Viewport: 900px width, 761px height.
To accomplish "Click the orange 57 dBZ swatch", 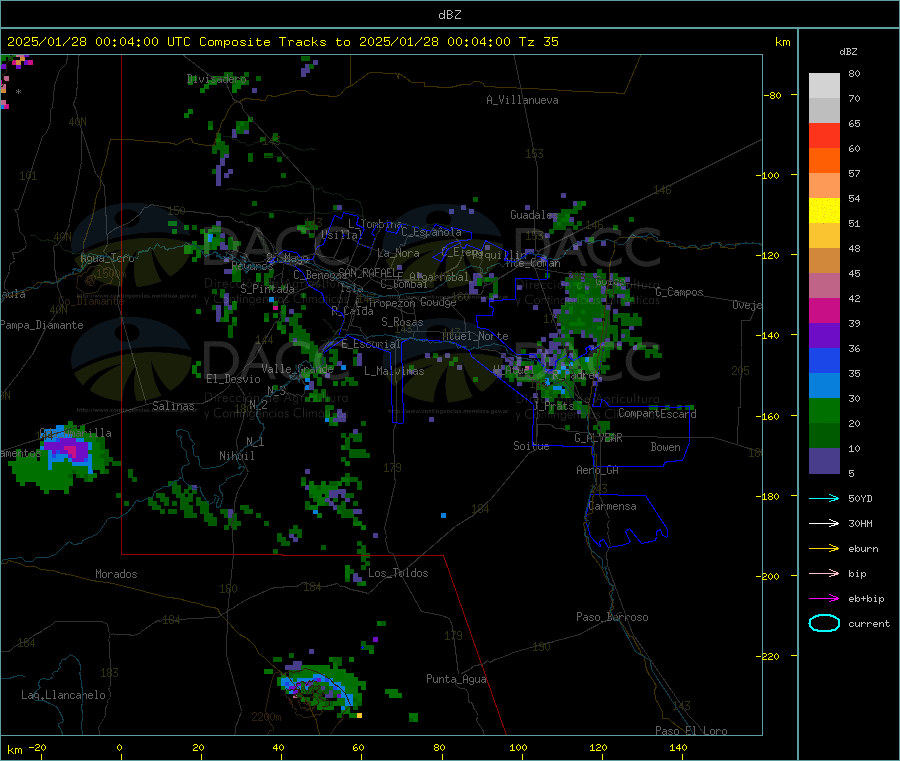I will [x=824, y=161].
